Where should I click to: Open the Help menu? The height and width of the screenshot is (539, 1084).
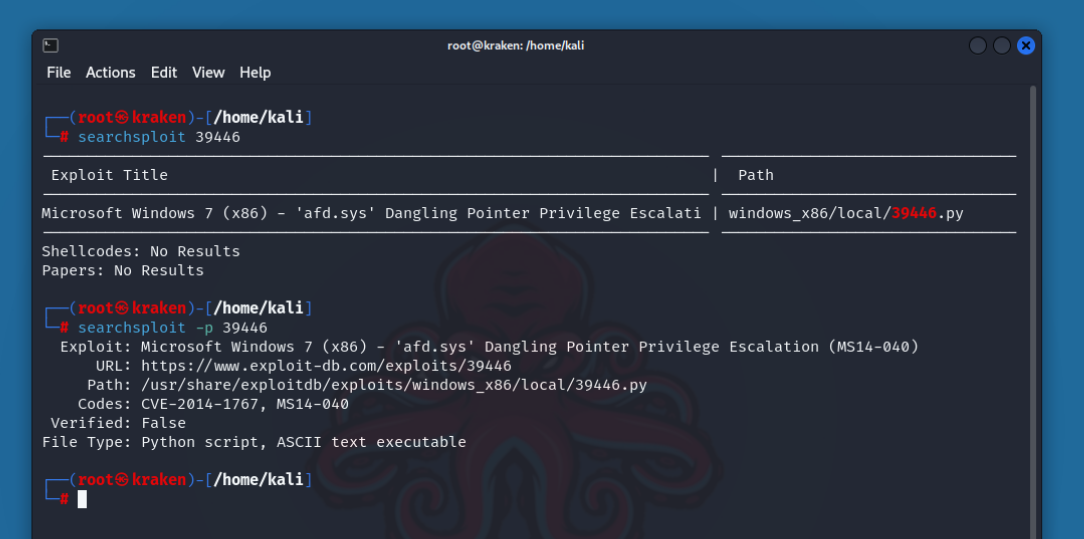point(255,72)
